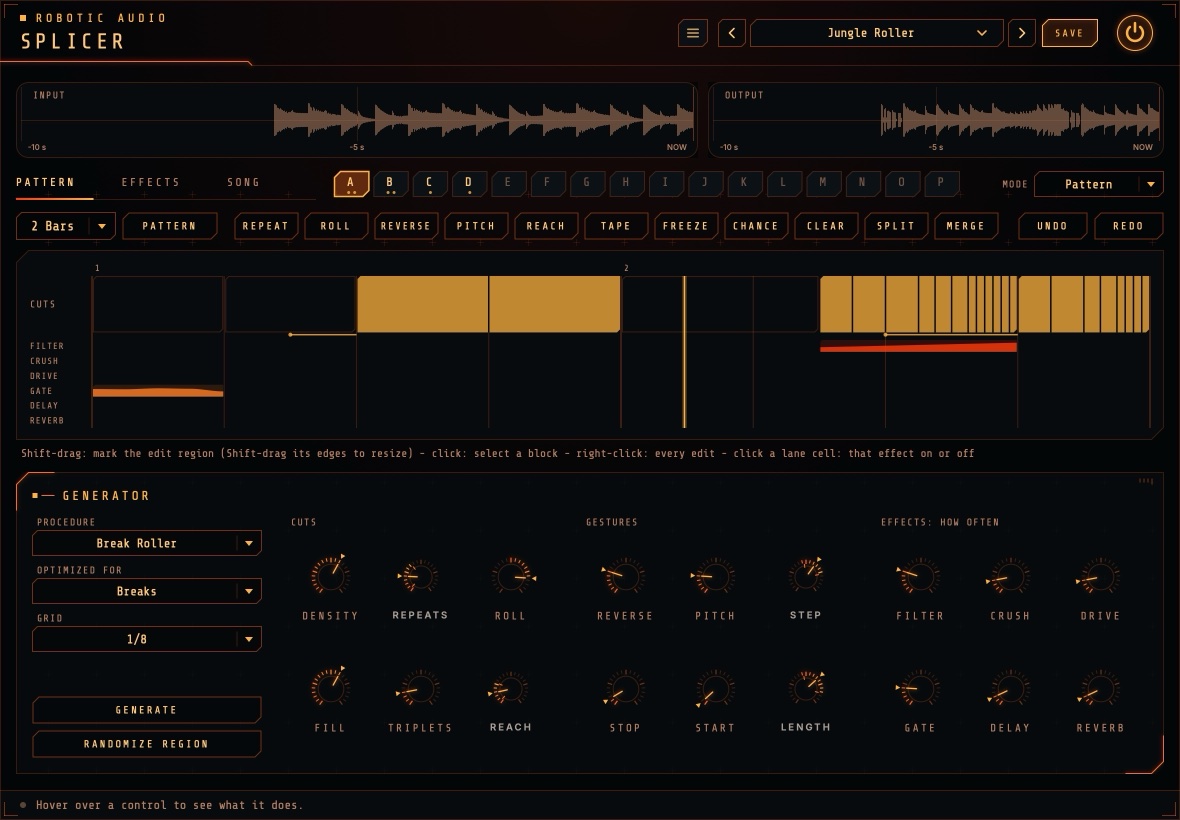
Task: Click the DENSITY knob
Action: (x=330, y=576)
